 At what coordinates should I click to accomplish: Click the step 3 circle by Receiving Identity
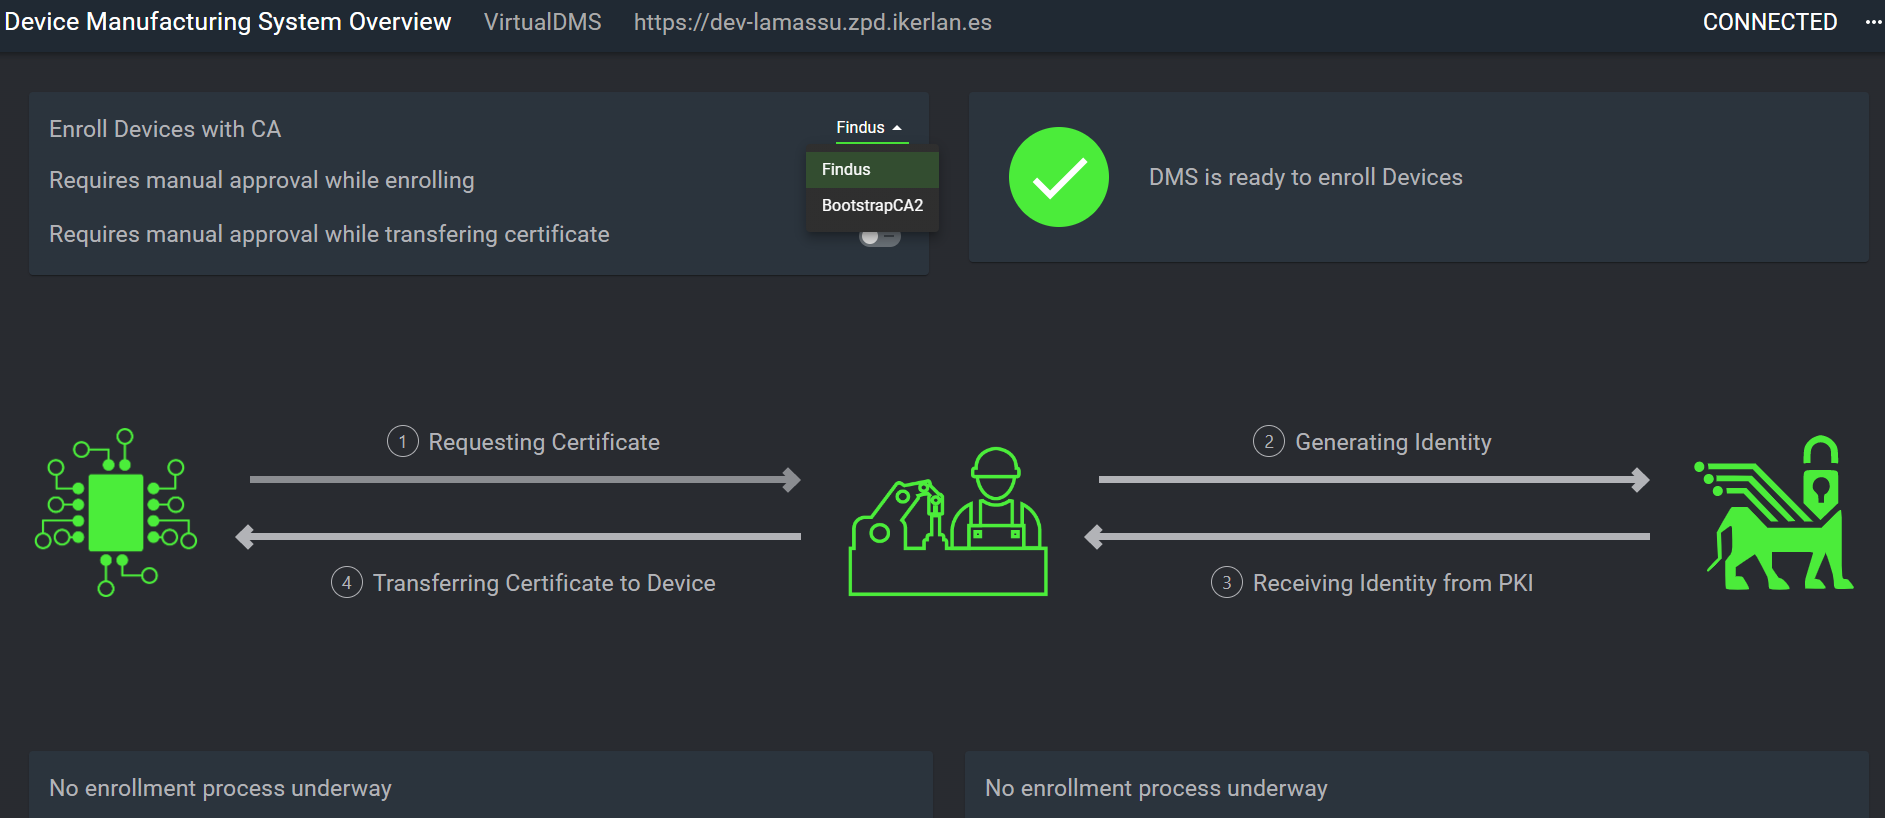[1226, 582]
